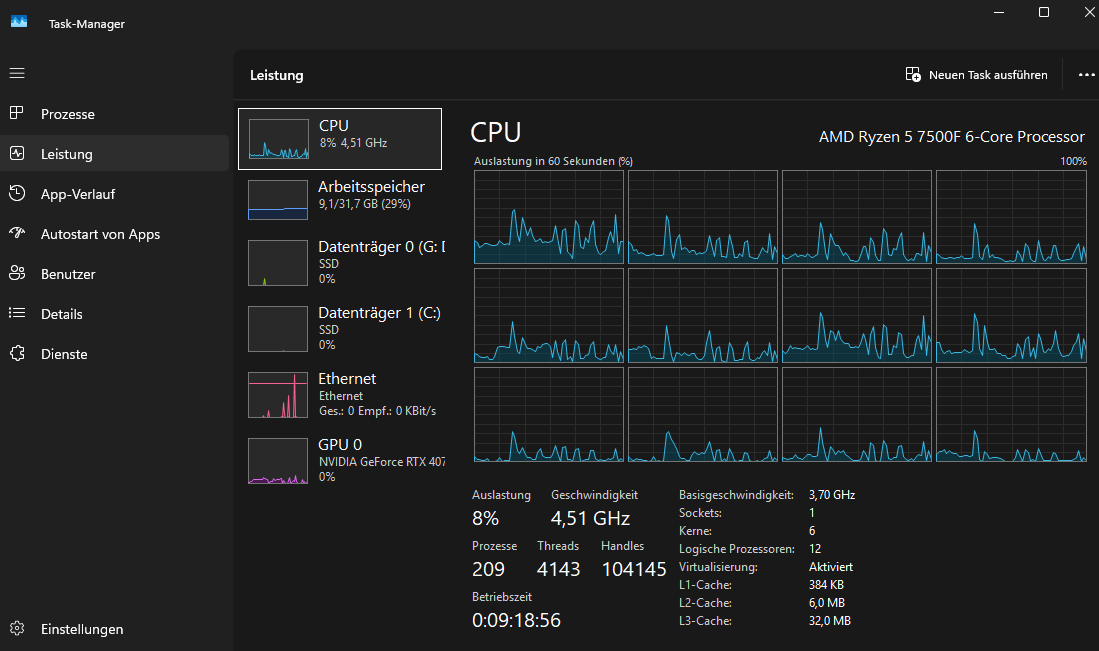This screenshot has height=651, width=1099.
Task: Open the Benutzer page
Action: [x=114, y=273]
